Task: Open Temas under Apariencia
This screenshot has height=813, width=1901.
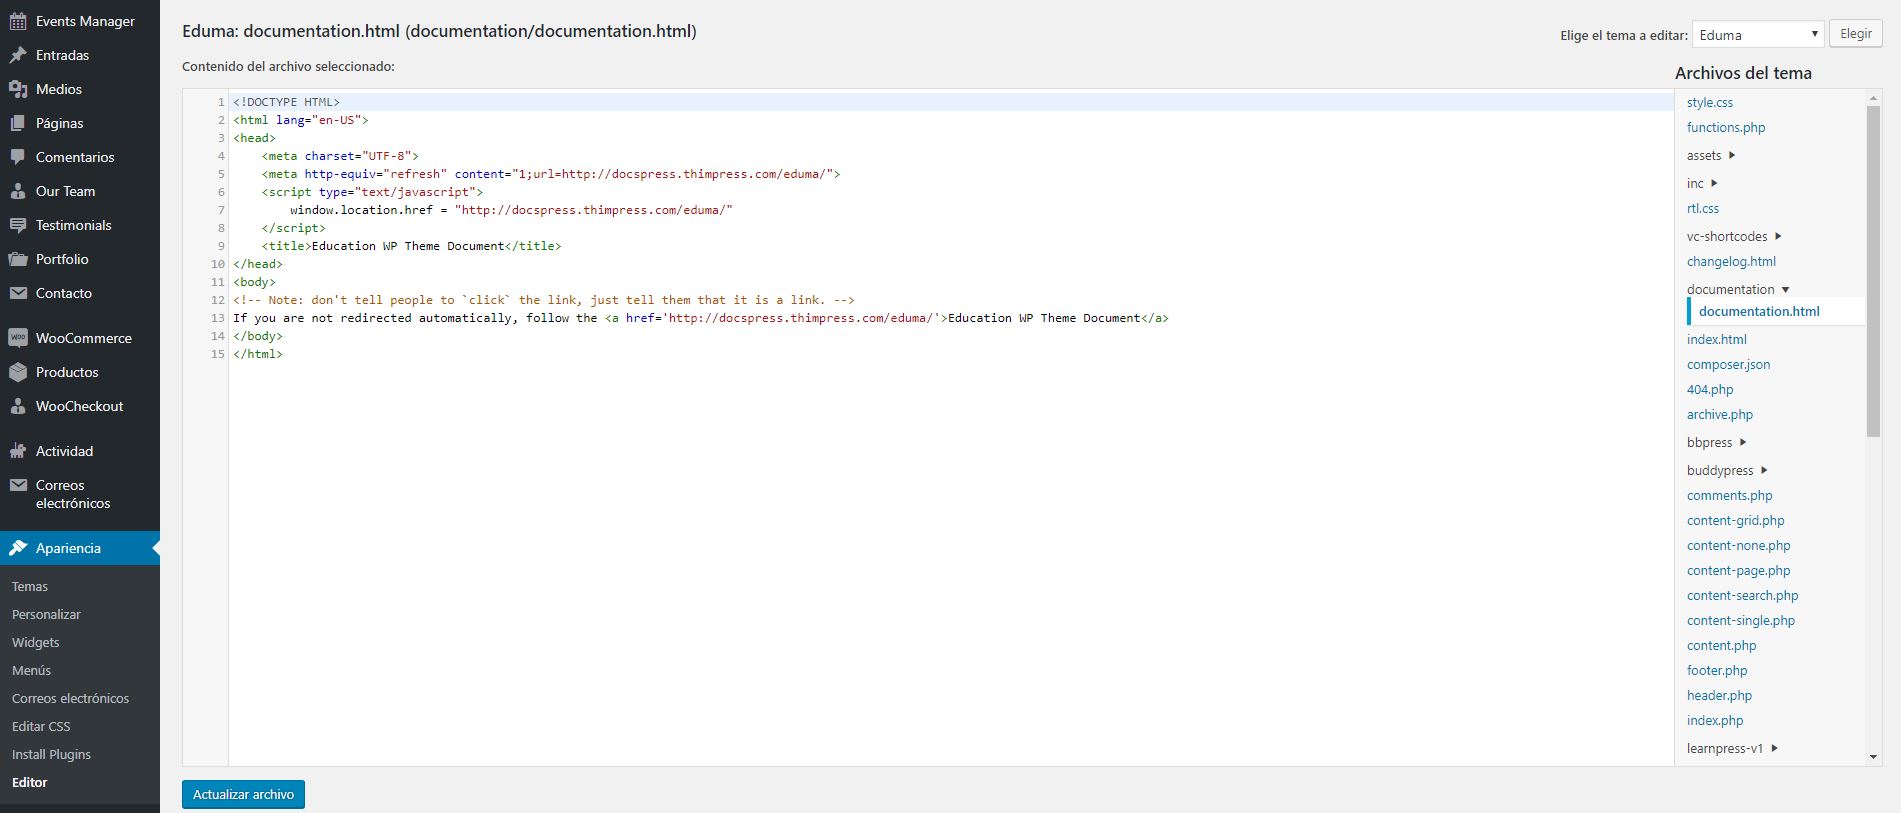Action: pyautogui.click(x=30, y=587)
